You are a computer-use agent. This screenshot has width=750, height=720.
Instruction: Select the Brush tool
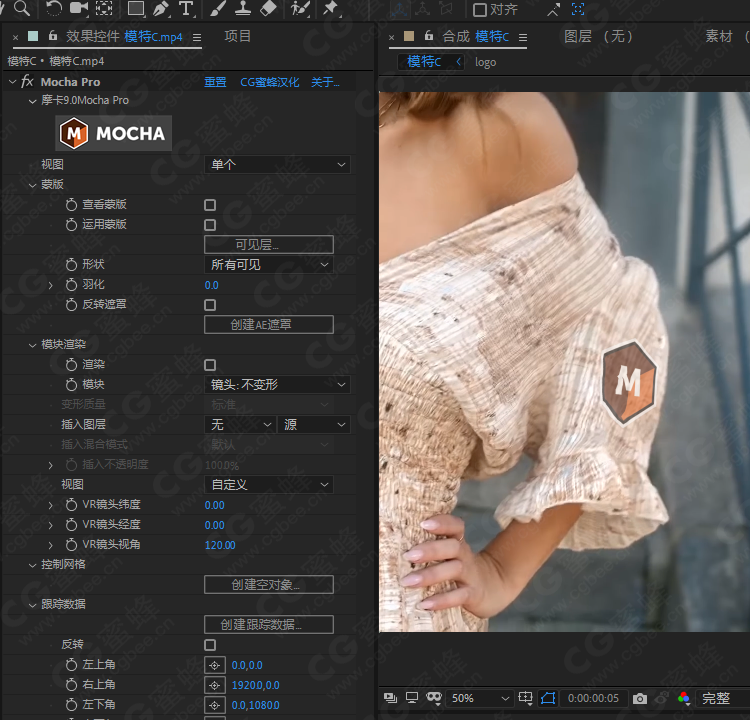coord(218,8)
